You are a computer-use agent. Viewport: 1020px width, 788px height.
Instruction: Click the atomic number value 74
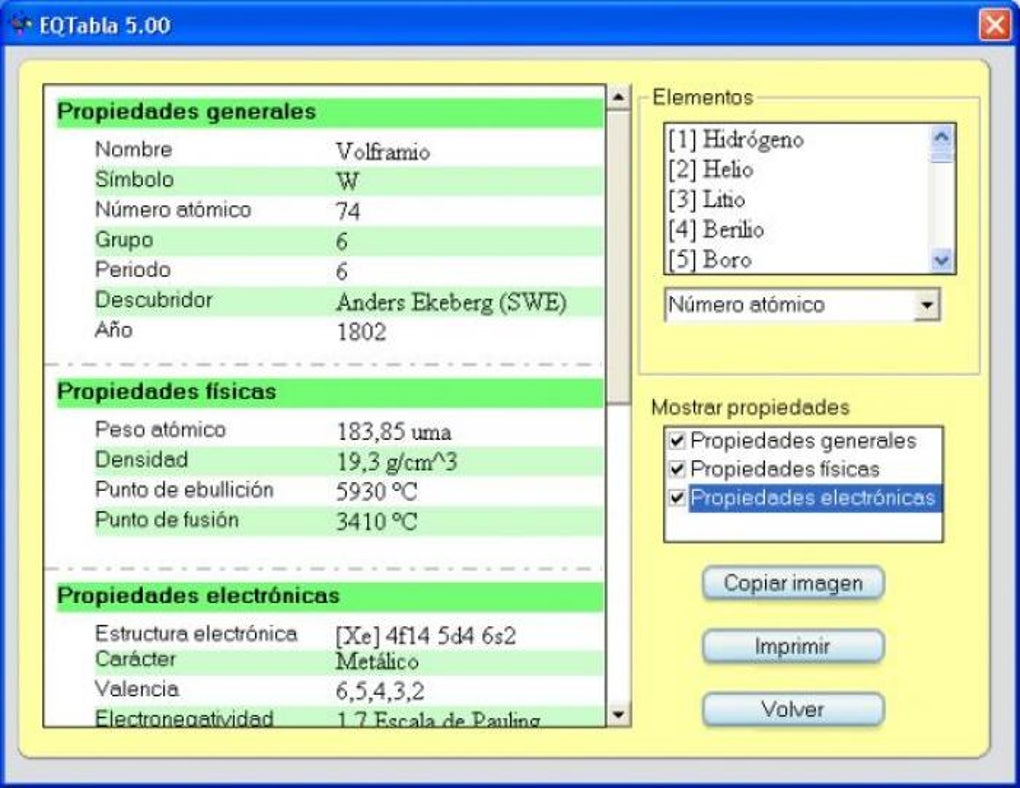click(348, 211)
